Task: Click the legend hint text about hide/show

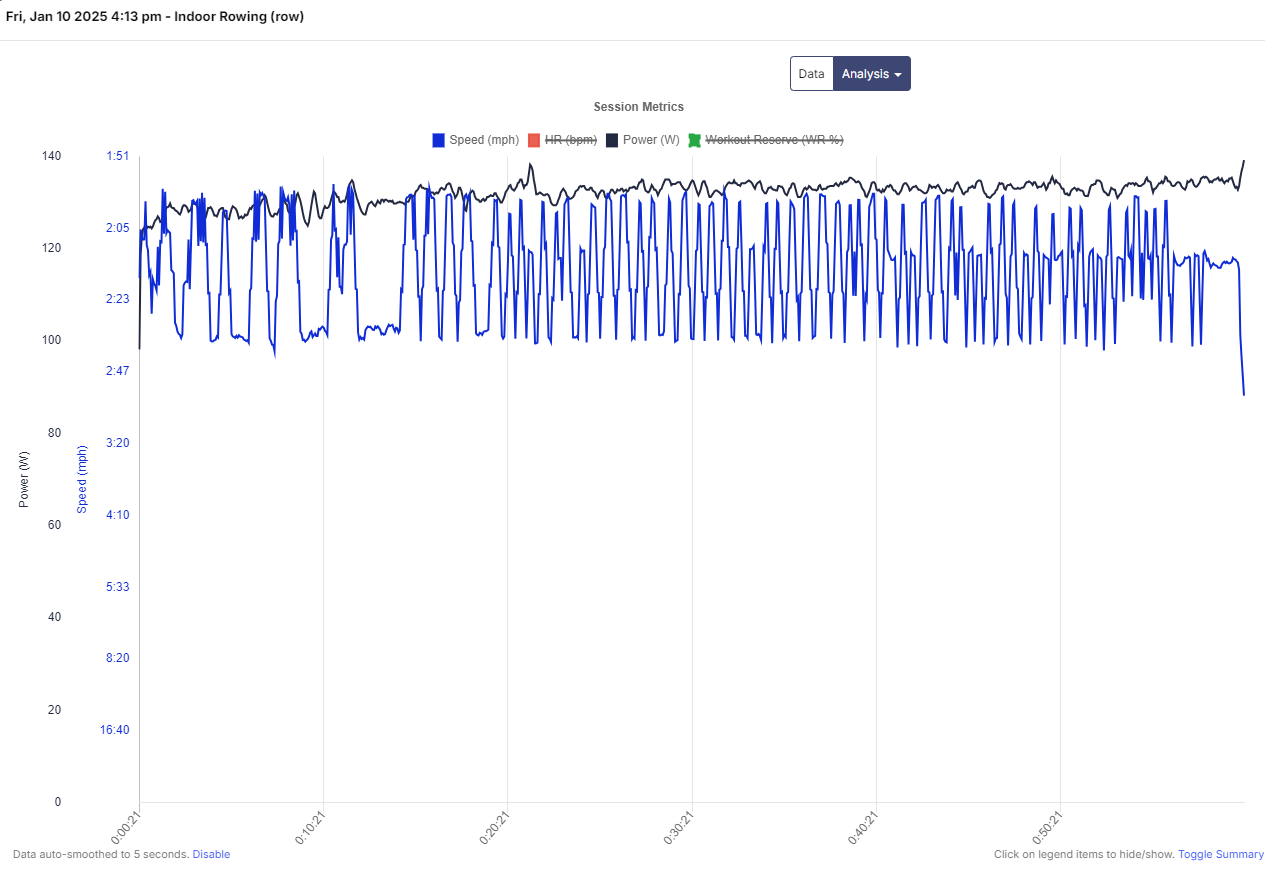Action: pyautogui.click(x=1084, y=854)
